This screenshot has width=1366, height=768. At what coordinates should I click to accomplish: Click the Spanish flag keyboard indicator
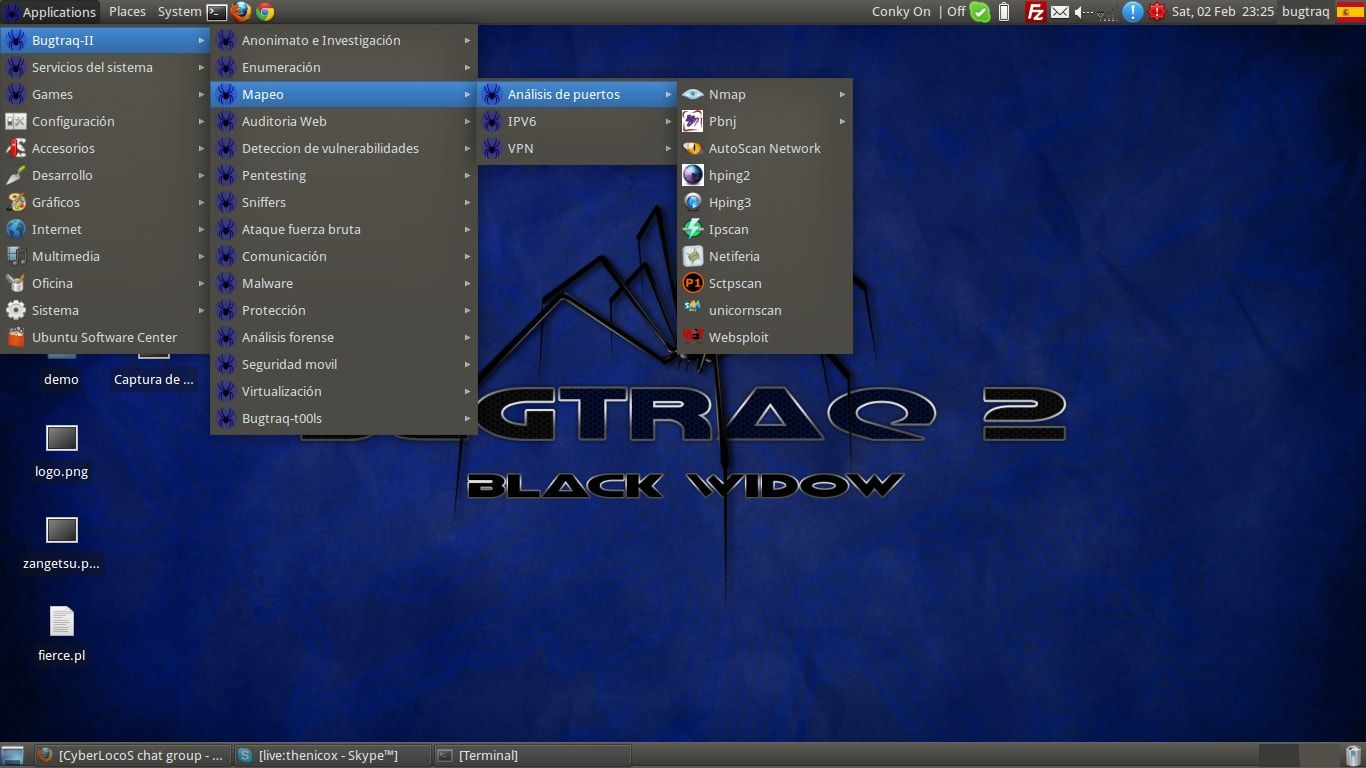1350,12
